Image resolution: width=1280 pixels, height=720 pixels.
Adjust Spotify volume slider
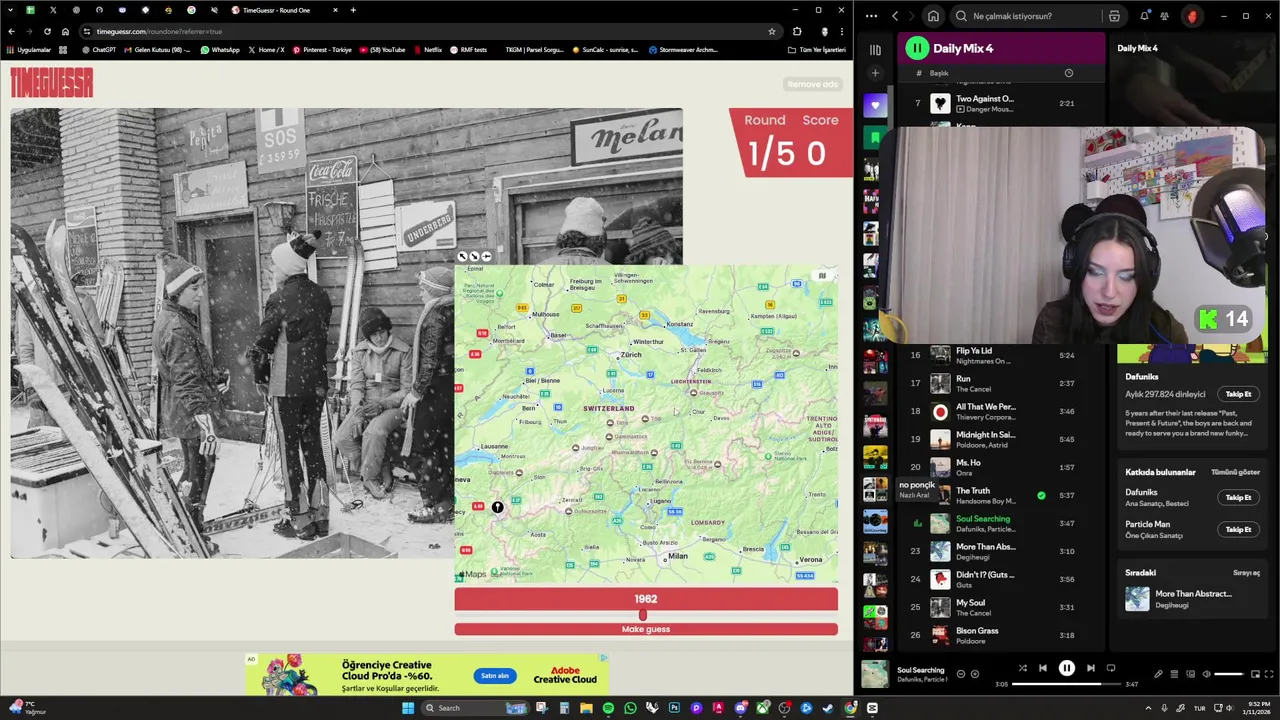(x=1228, y=674)
